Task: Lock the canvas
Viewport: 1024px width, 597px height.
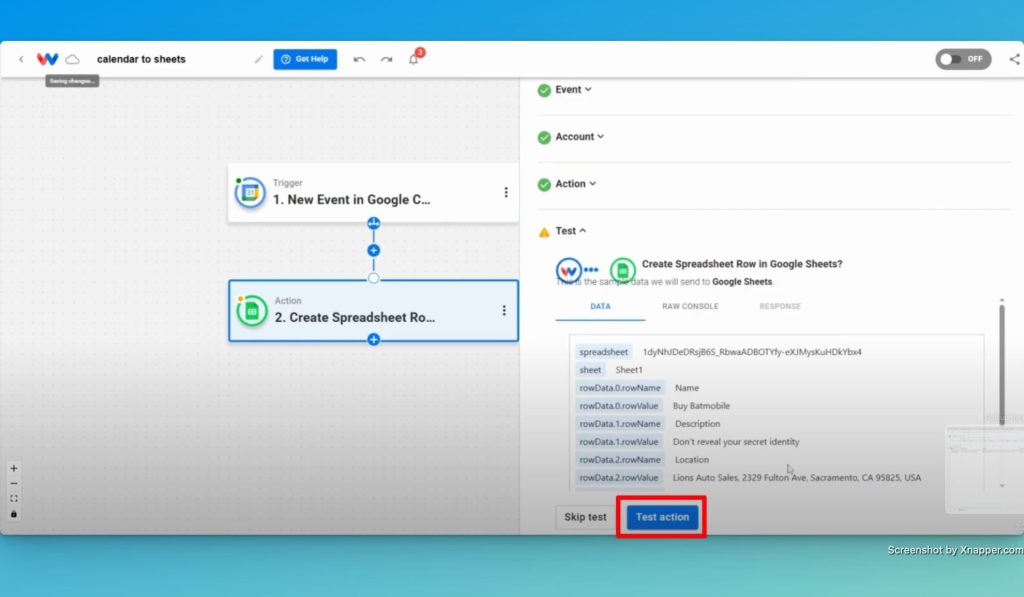Action: pos(14,514)
